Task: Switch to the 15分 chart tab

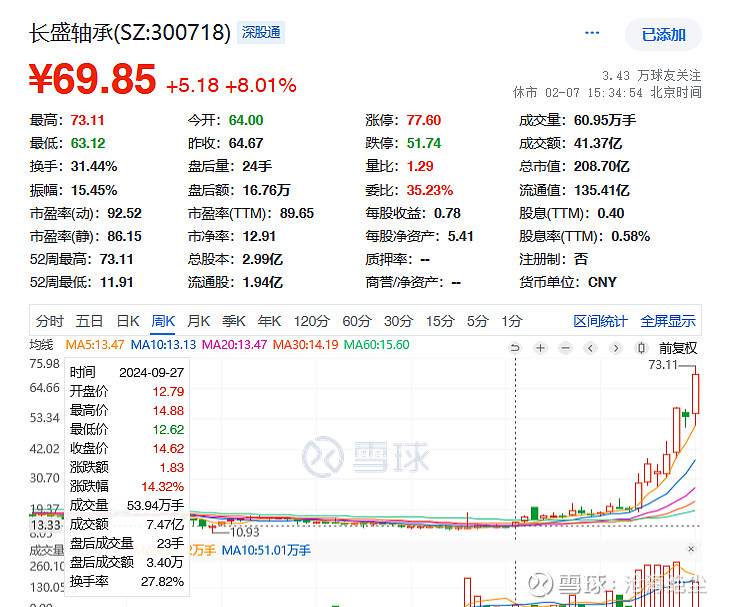Action: 440,321
